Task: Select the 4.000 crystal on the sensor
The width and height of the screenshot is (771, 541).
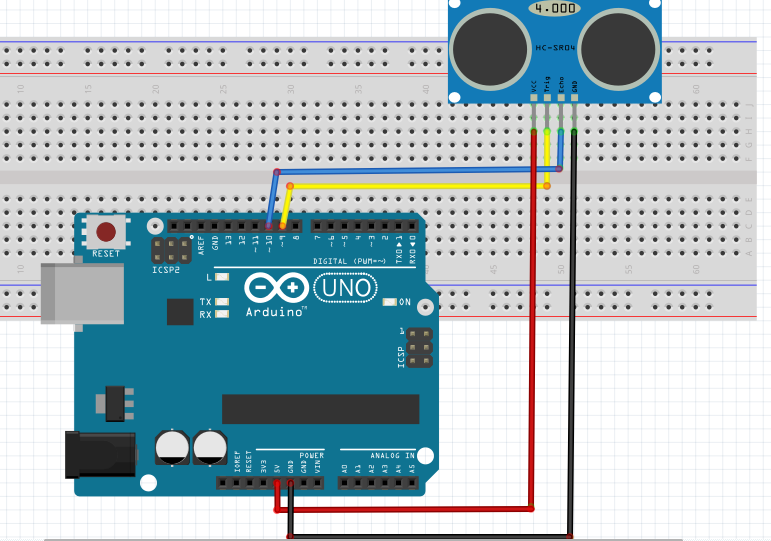Action: pos(553,8)
